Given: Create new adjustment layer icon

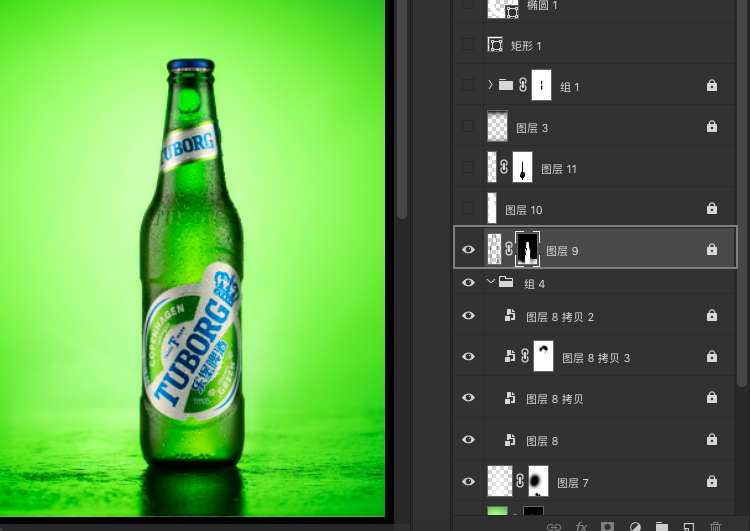Looking at the screenshot, I should tap(635, 527).
